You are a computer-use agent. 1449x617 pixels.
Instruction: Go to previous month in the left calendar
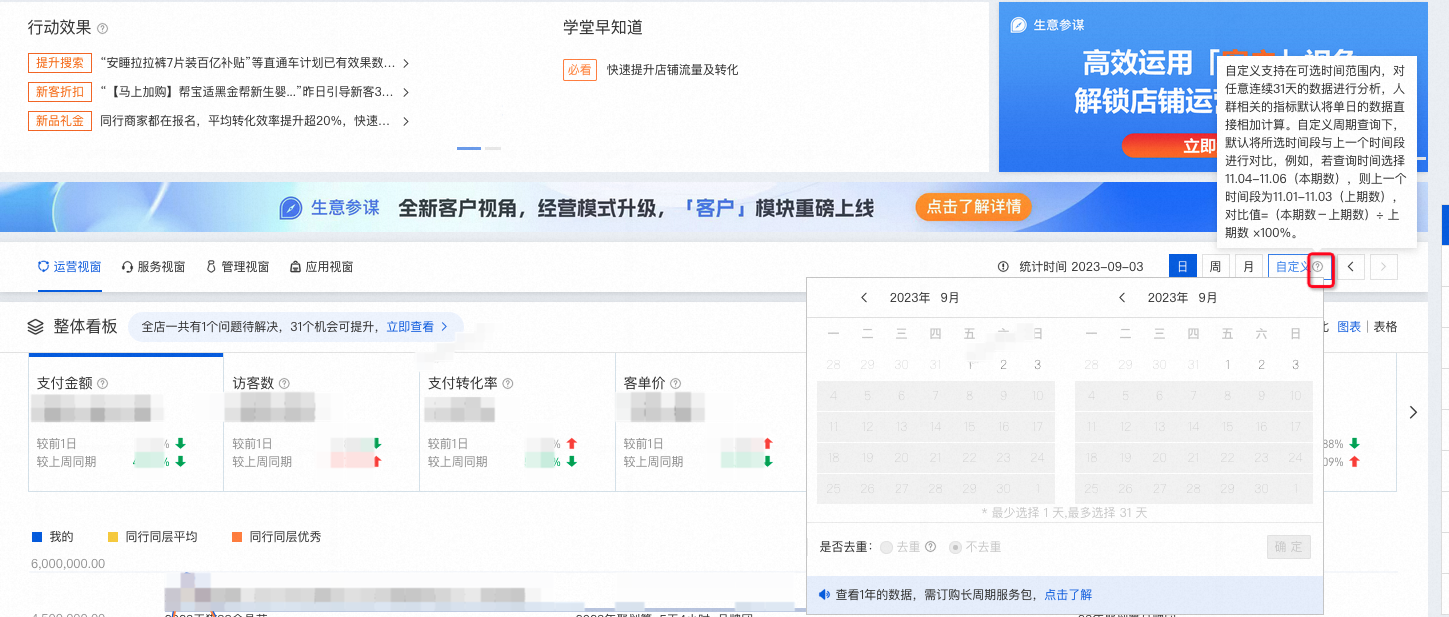pos(864,298)
